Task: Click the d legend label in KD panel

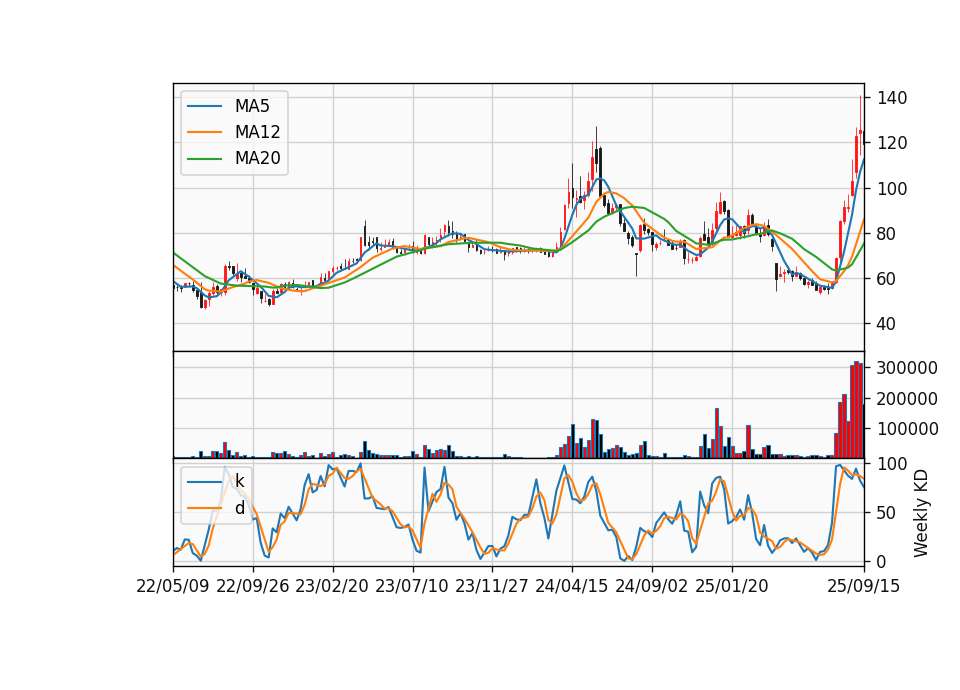Action: click(239, 508)
